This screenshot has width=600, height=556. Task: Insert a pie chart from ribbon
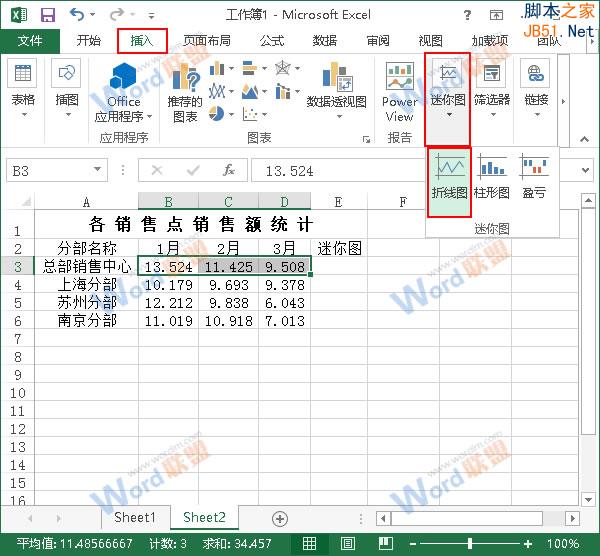coord(217,114)
